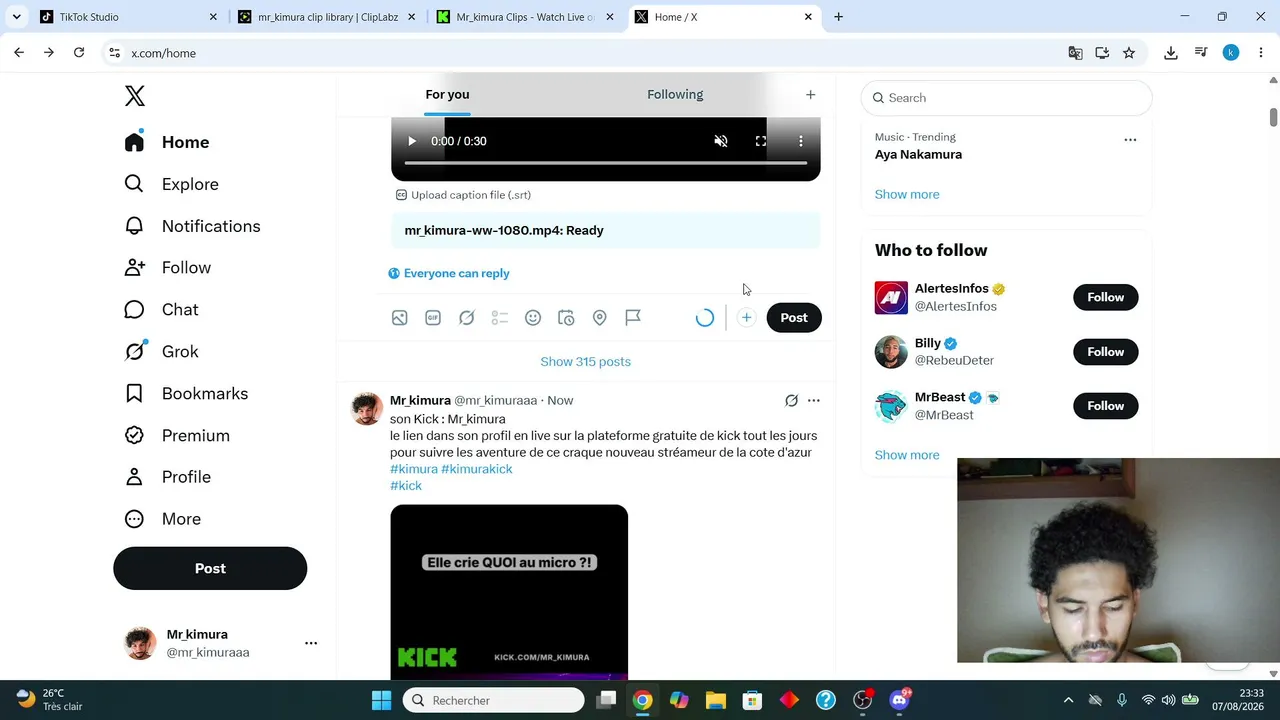Open Grok in the sidebar
The width and height of the screenshot is (1280, 720).
click(161, 352)
